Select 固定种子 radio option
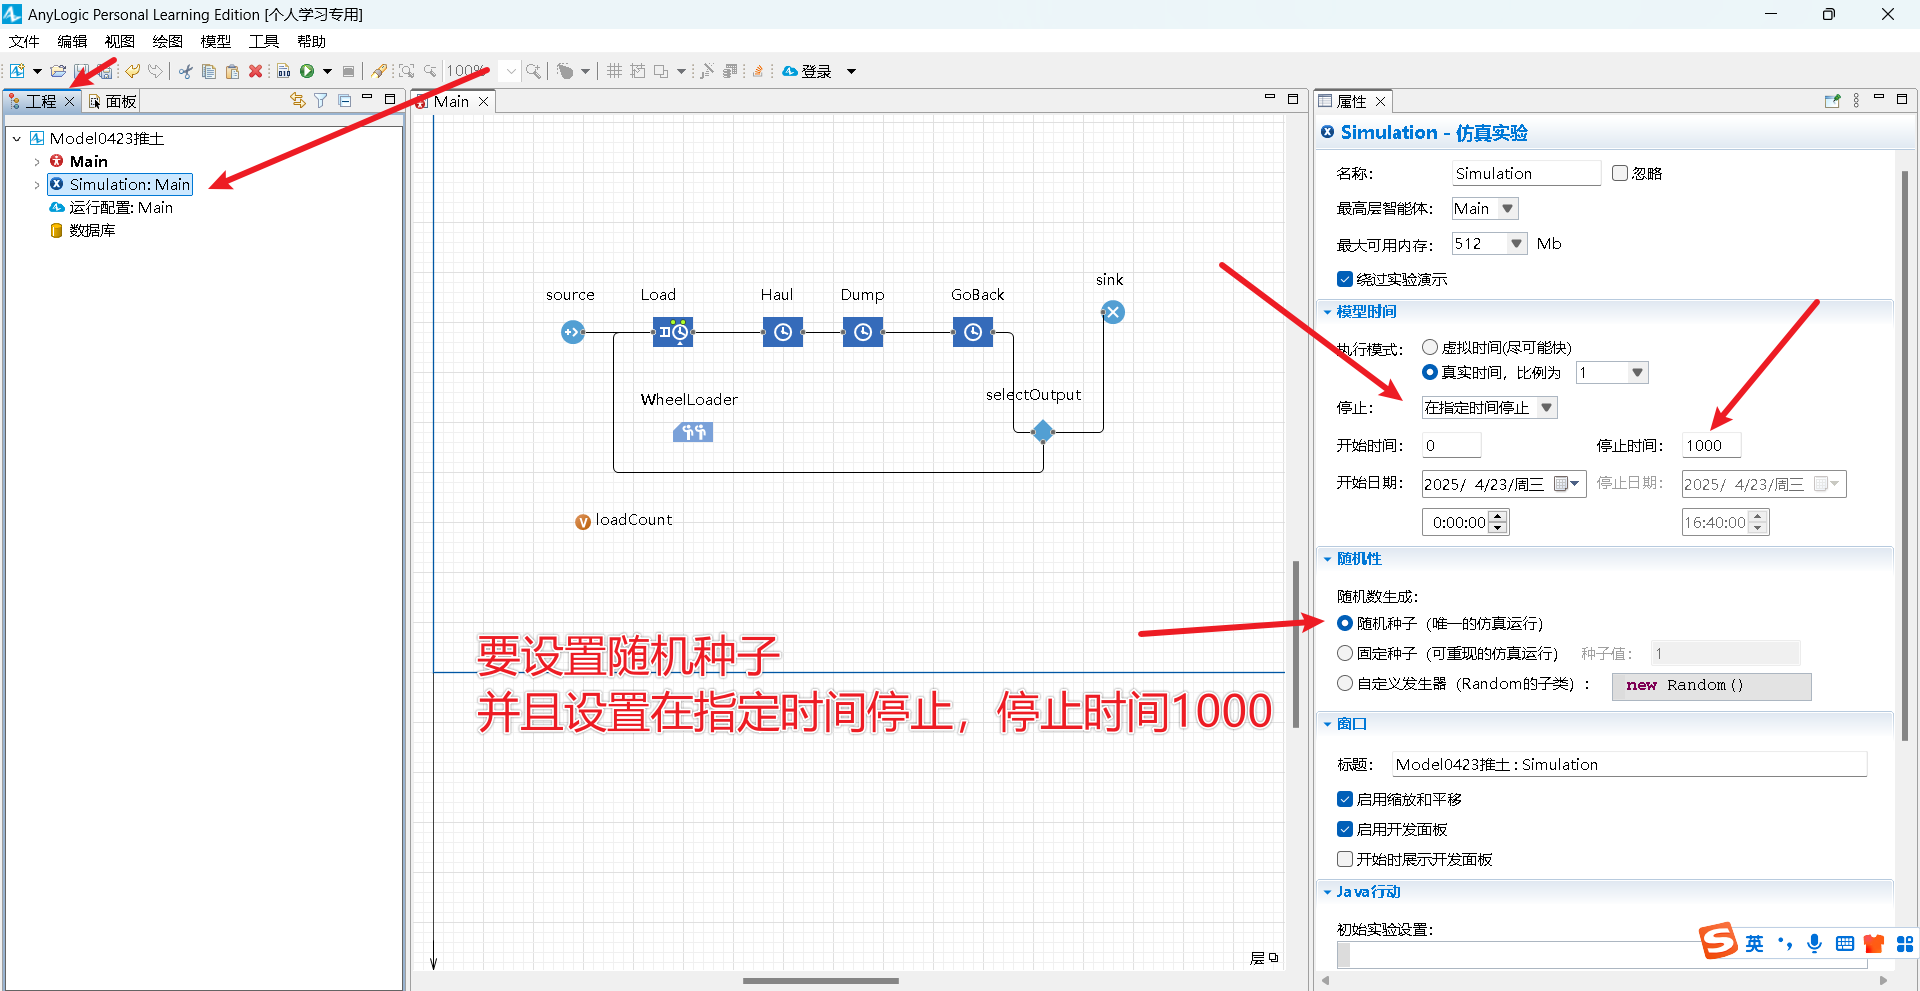 coord(1345,653)
